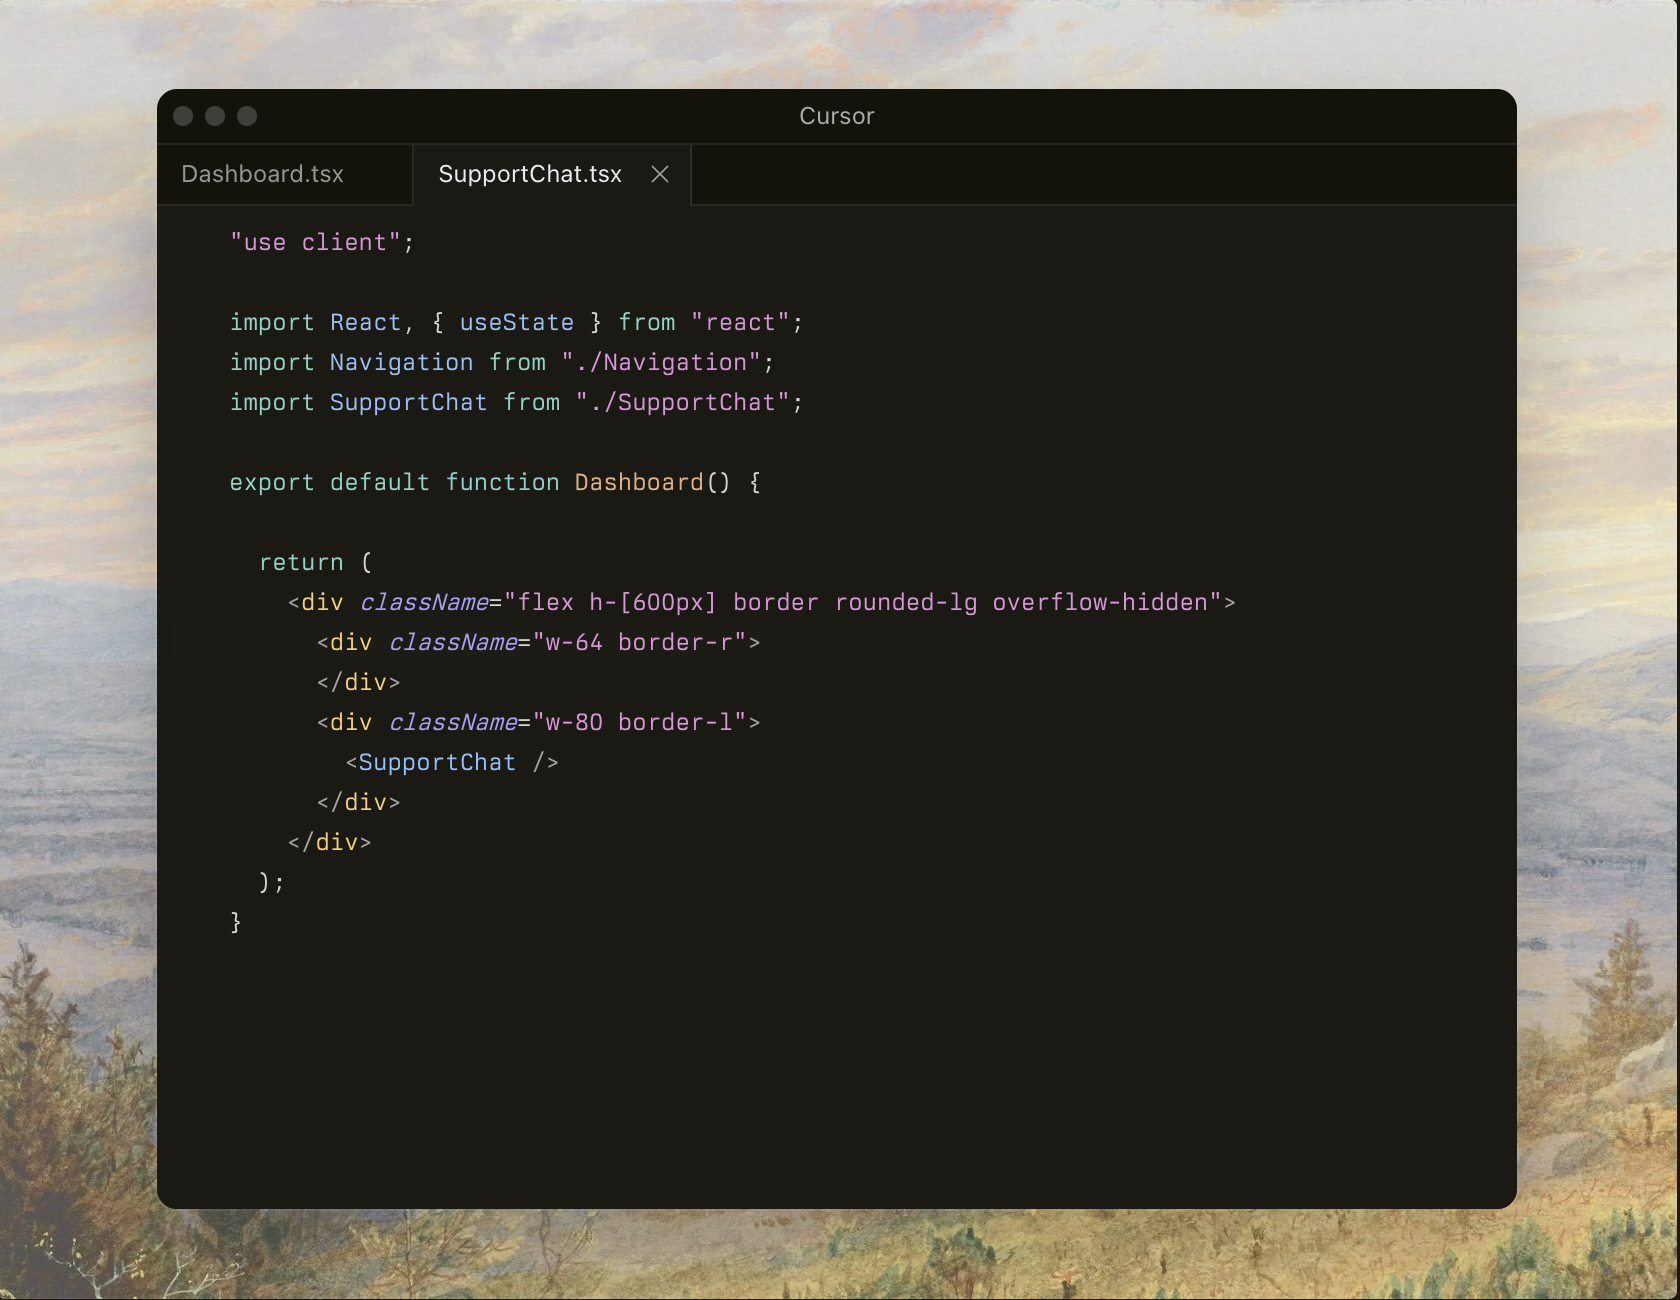Image resolution: width=1680 pixels, height=1300 pixels.
Task: Select the SupportChat.tsx tab
Action: click(x=529, y=174)
